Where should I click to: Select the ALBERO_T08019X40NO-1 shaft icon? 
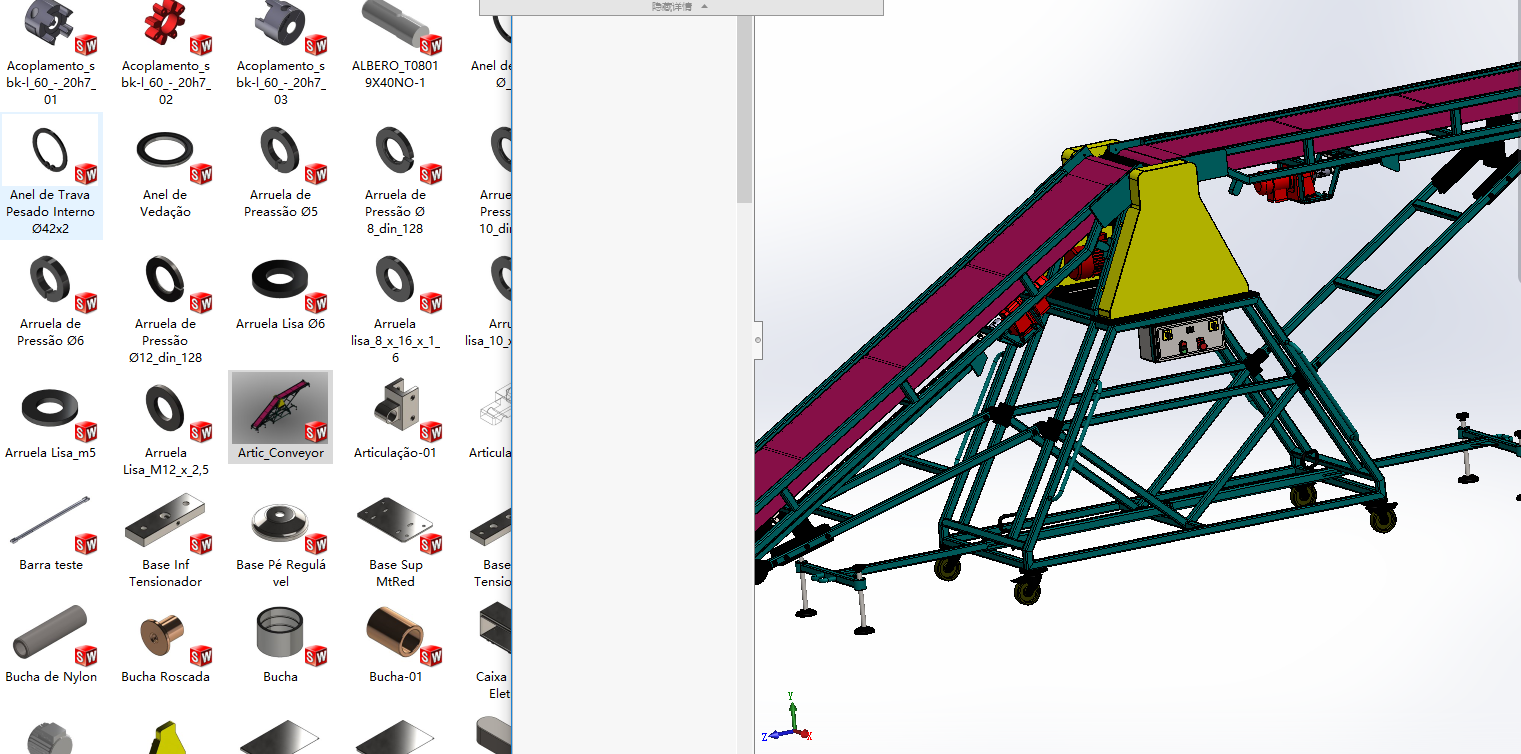[x=396, y=27]
